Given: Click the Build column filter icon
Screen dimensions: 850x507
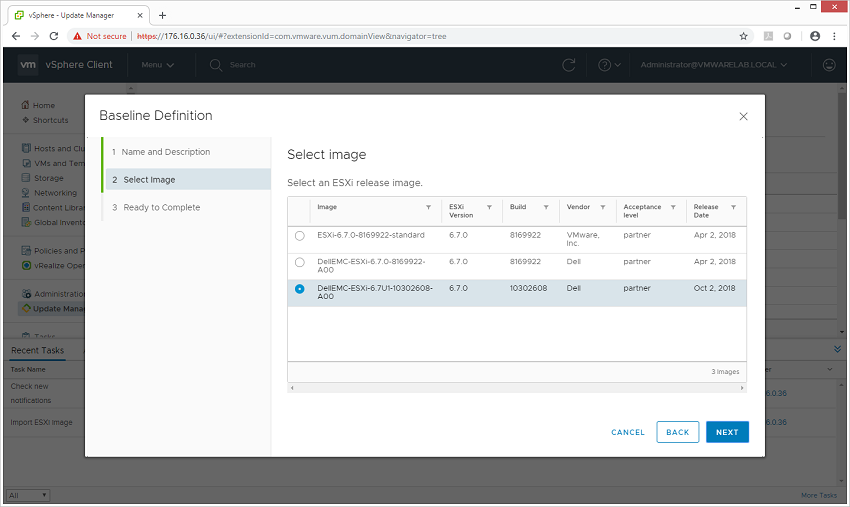Looking at the screenshot, I should click(x=546, y=207).
